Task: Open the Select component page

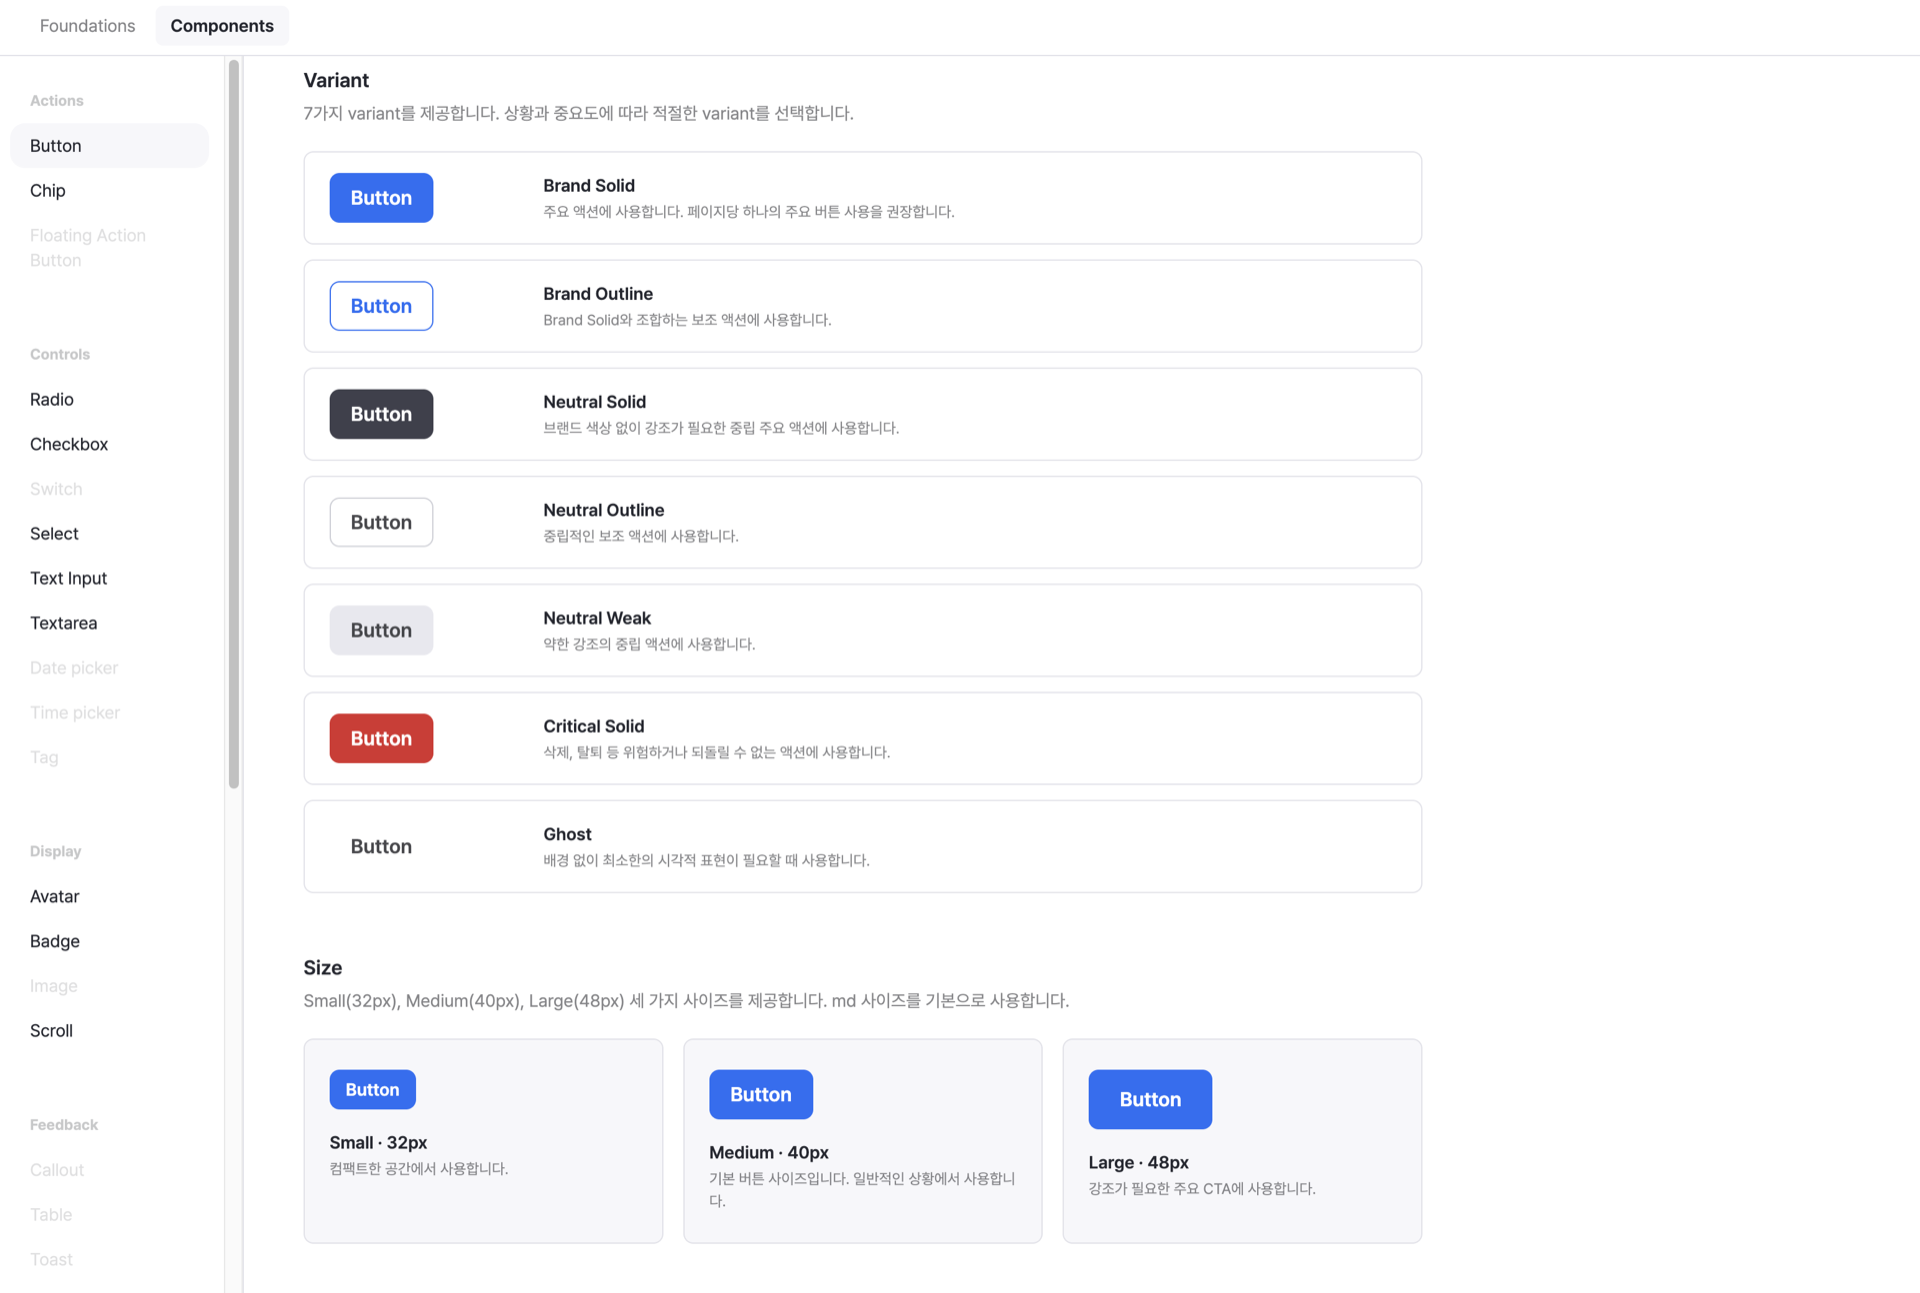Action: point(109,534)
